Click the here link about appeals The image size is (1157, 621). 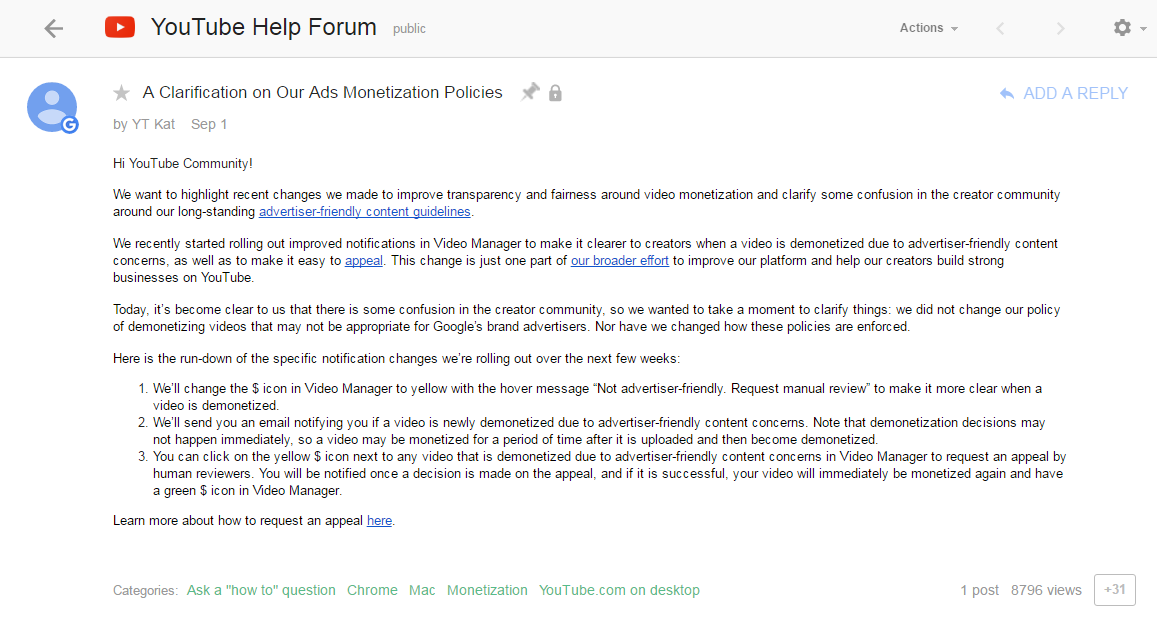[379, 521]
